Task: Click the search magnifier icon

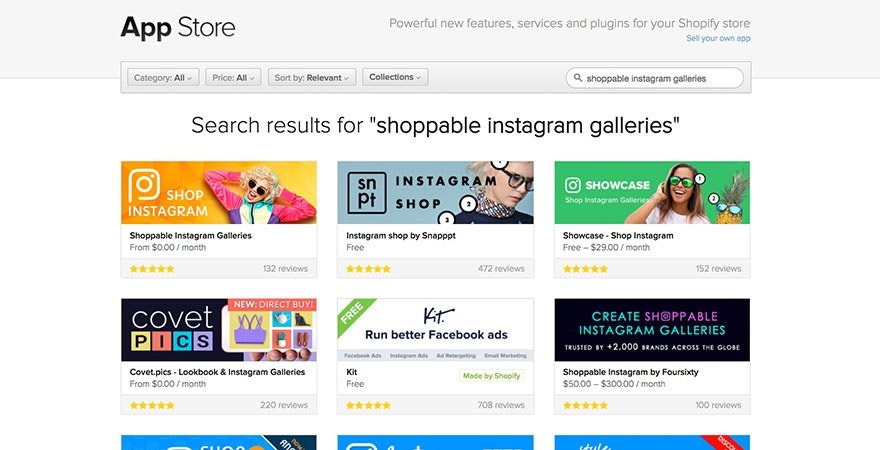Action: [x=577, y=78]
